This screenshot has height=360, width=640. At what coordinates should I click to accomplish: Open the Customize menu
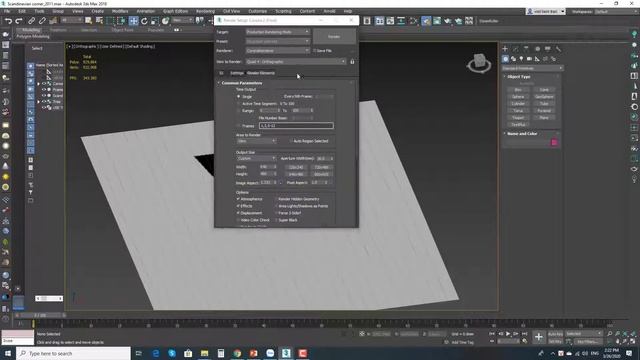[258, 11]
